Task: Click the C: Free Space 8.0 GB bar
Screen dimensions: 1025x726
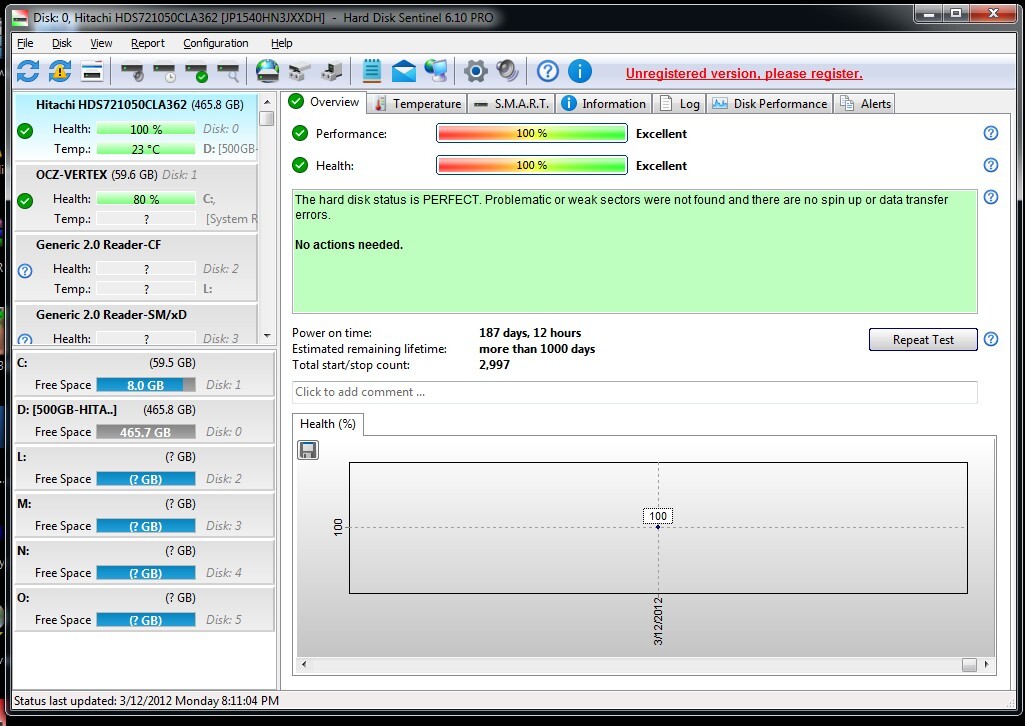Action: point(146,385)
